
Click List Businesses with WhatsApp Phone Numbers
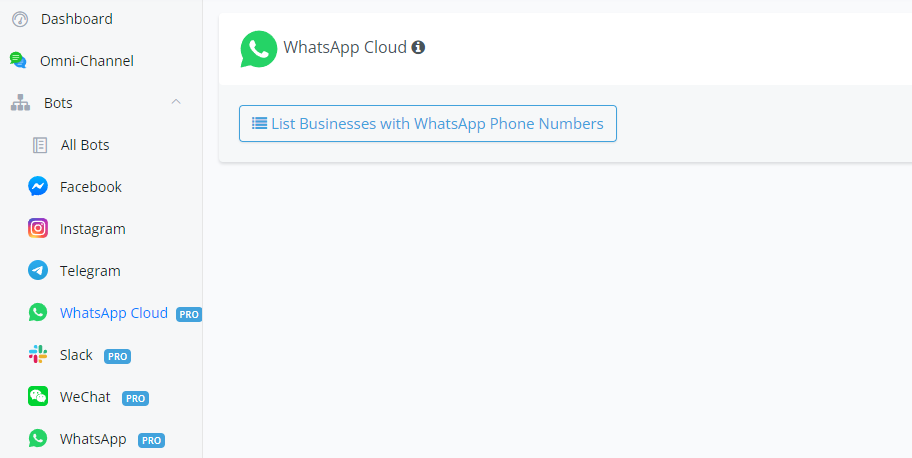(428, 123)
